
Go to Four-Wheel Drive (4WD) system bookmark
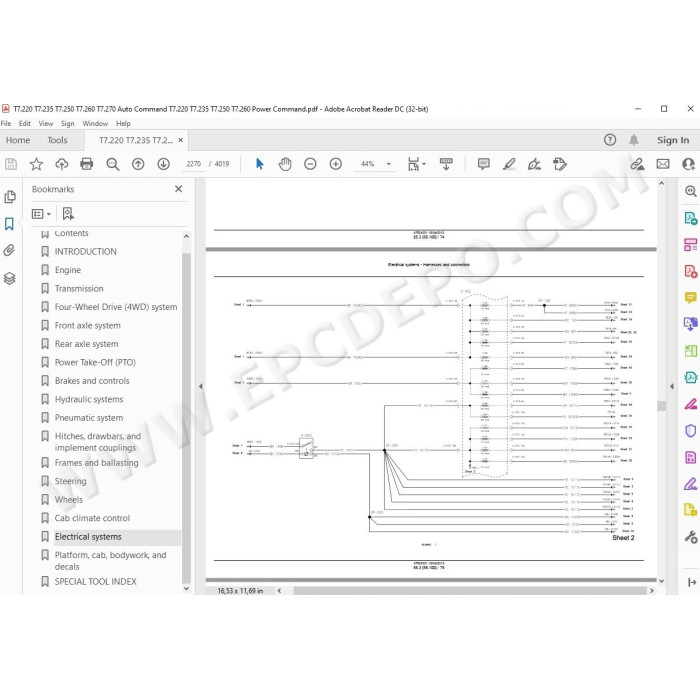116,307
